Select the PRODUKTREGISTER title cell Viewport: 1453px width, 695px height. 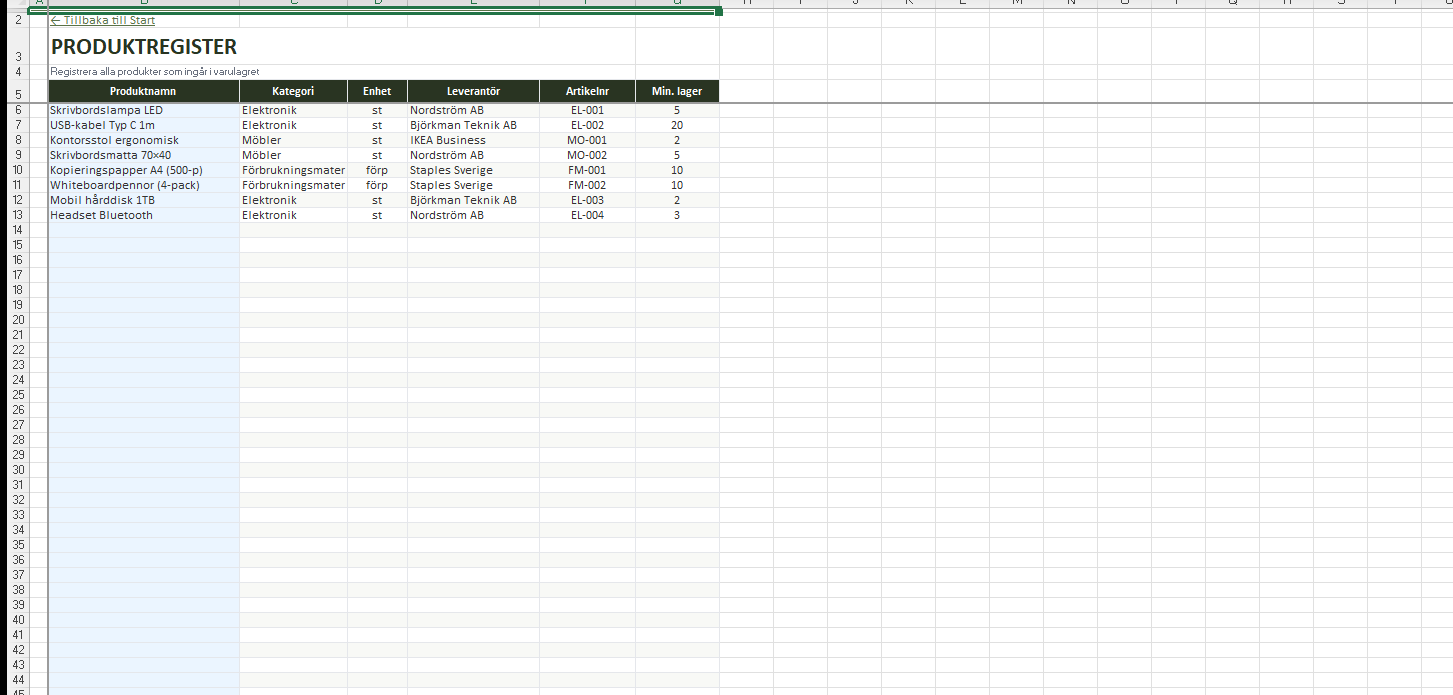click(143, 46)
